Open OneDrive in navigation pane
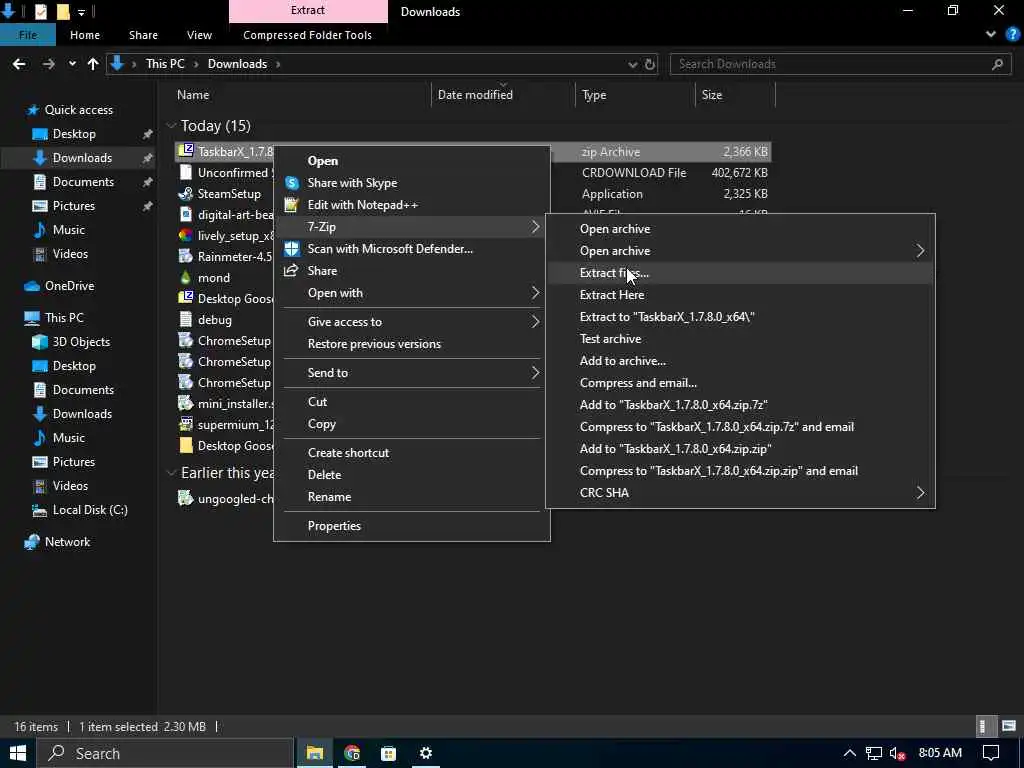 (x=69, y=287)
